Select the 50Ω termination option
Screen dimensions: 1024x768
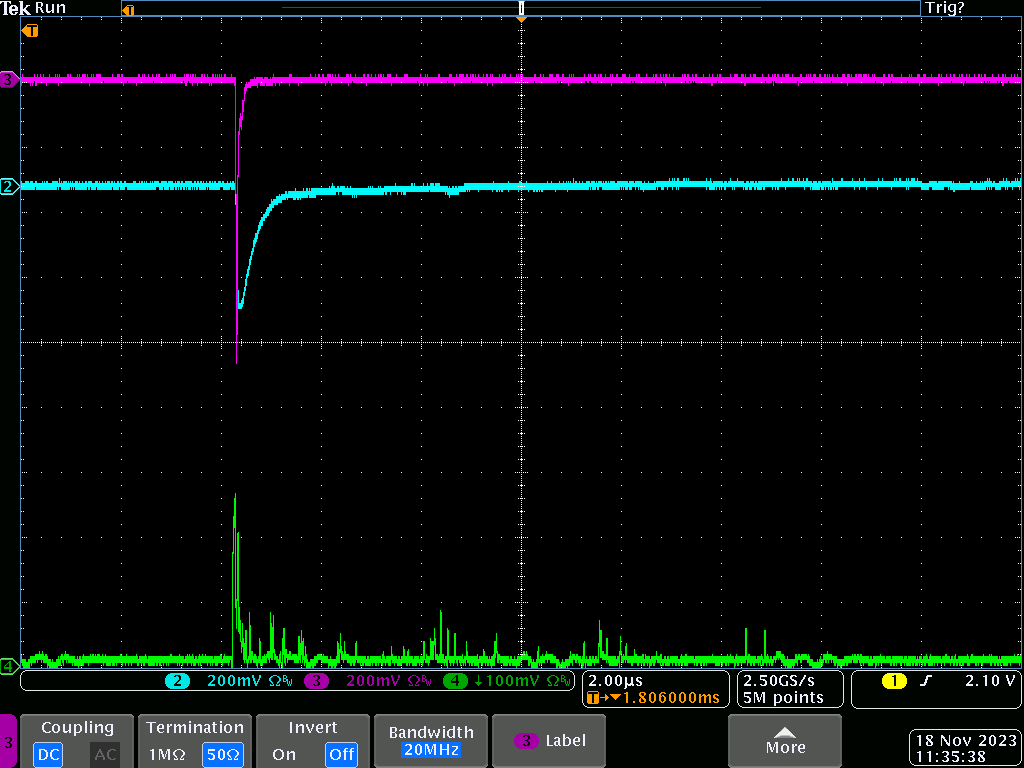click(222, 754)
